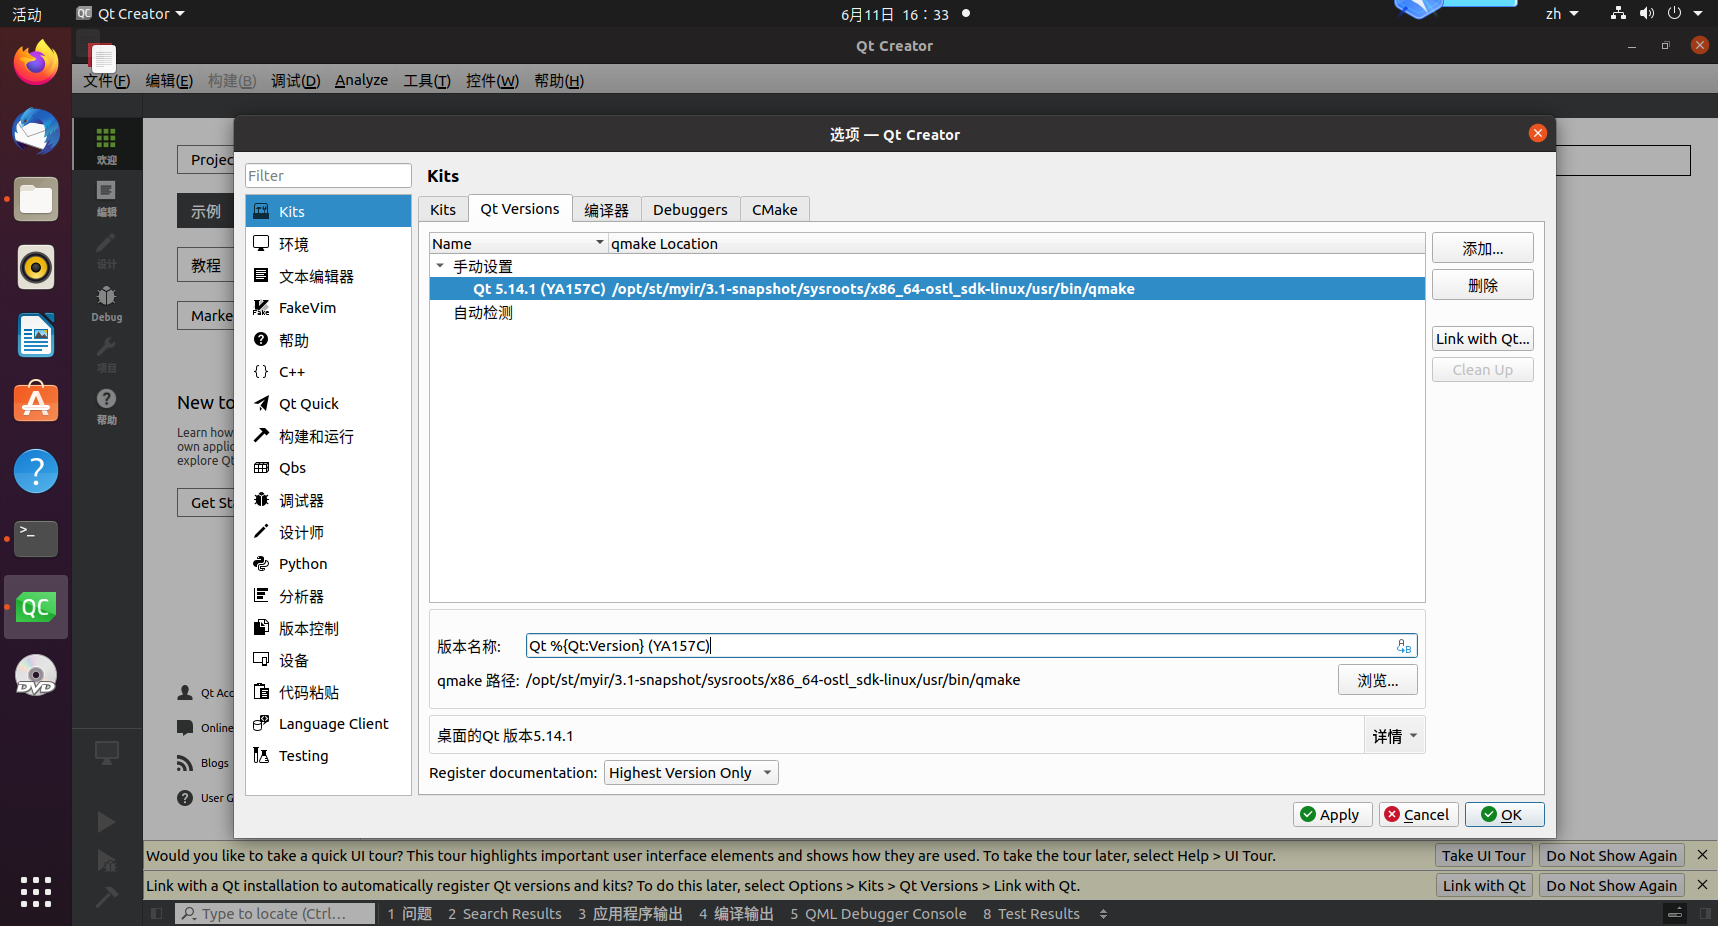Open the Qt Quick settings category
The height and width of the screenshot is (926, 1718).
click(x=328, y=404)
